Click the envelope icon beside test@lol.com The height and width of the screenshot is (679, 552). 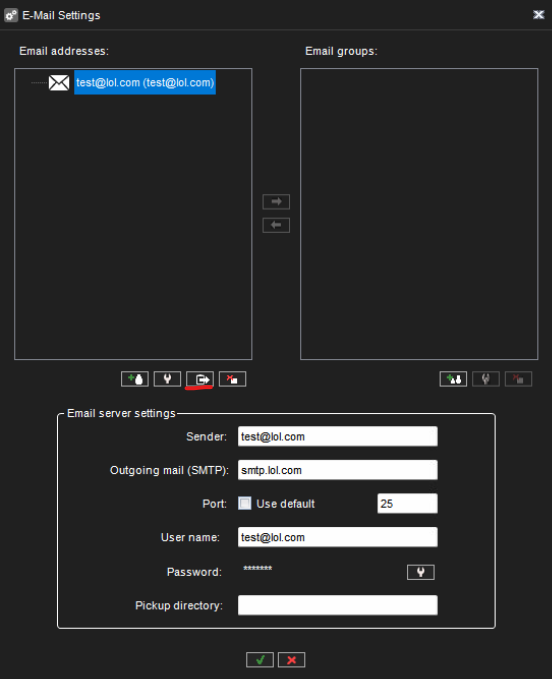tap(59, 83)
